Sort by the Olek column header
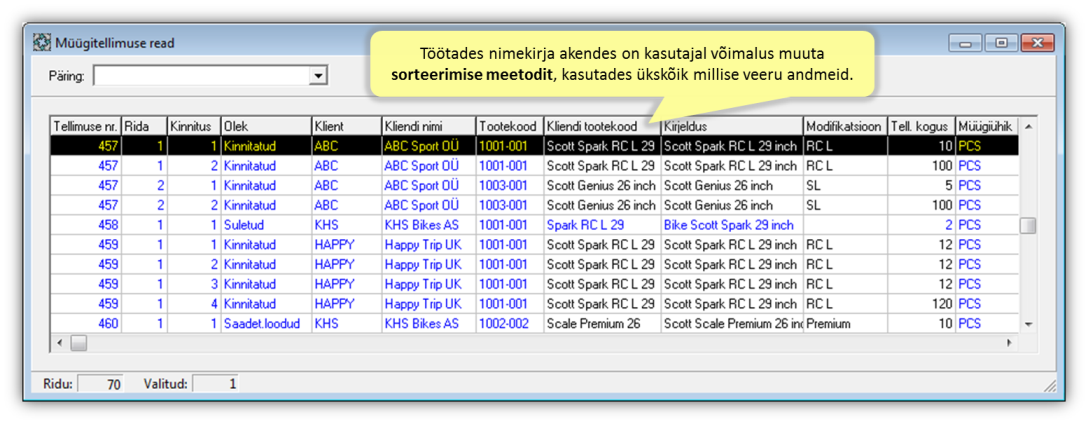This screenshot has height=424, width=1088. coord(266,127)
